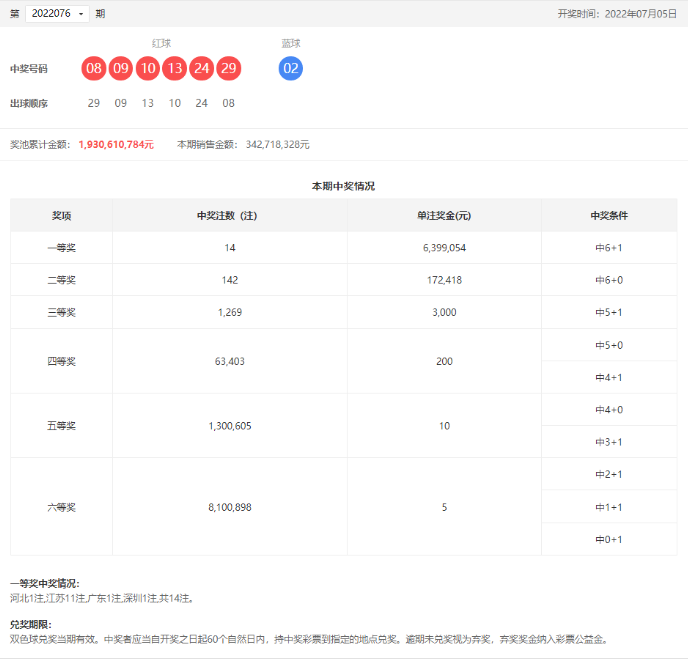Click the 六等奖 row label

(x=61, y=508)
